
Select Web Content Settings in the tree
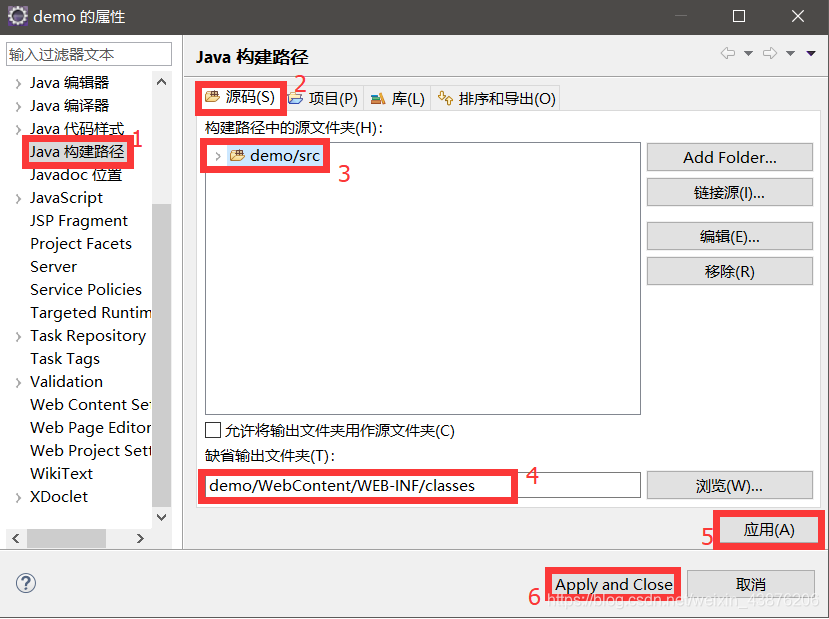point(90,404)
